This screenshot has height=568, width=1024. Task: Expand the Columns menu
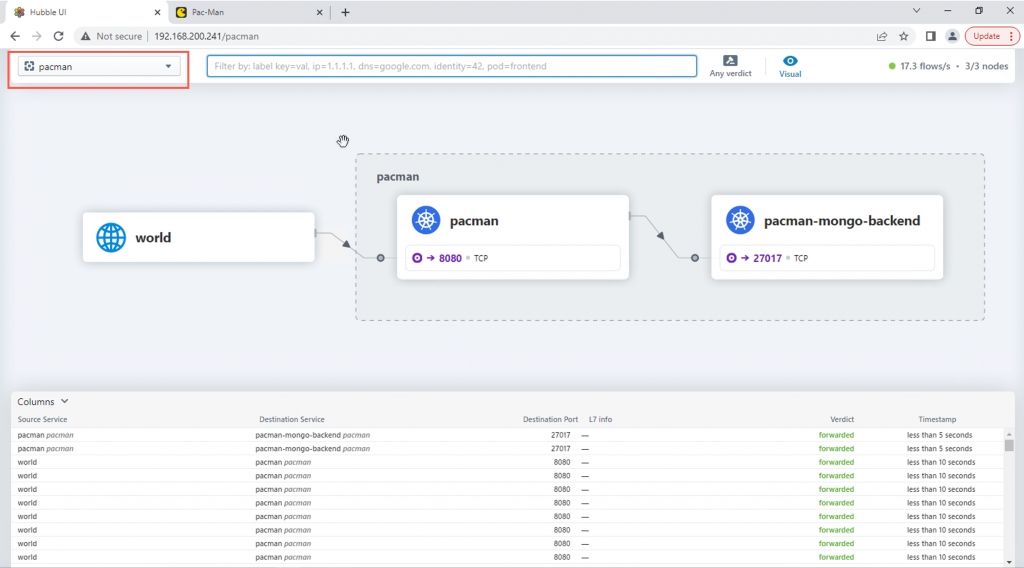click(x=42, y=402)
